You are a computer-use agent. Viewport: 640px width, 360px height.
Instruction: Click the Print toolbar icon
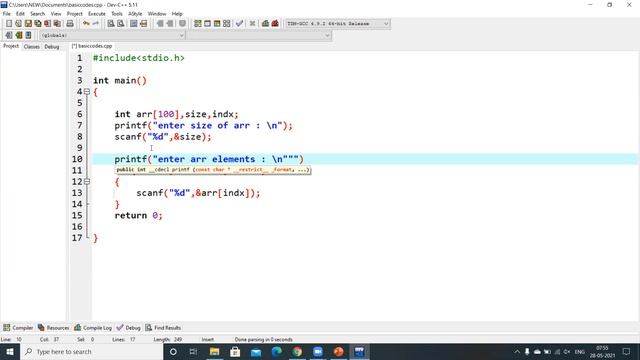[x=70, y=24]
